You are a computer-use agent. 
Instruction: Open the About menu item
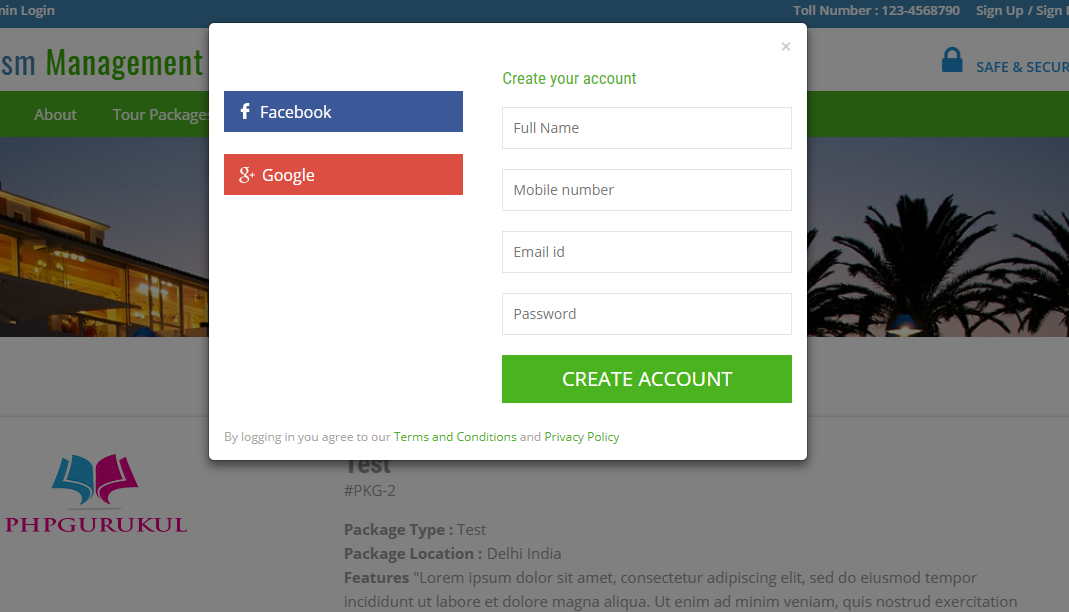tap(55, 115)
